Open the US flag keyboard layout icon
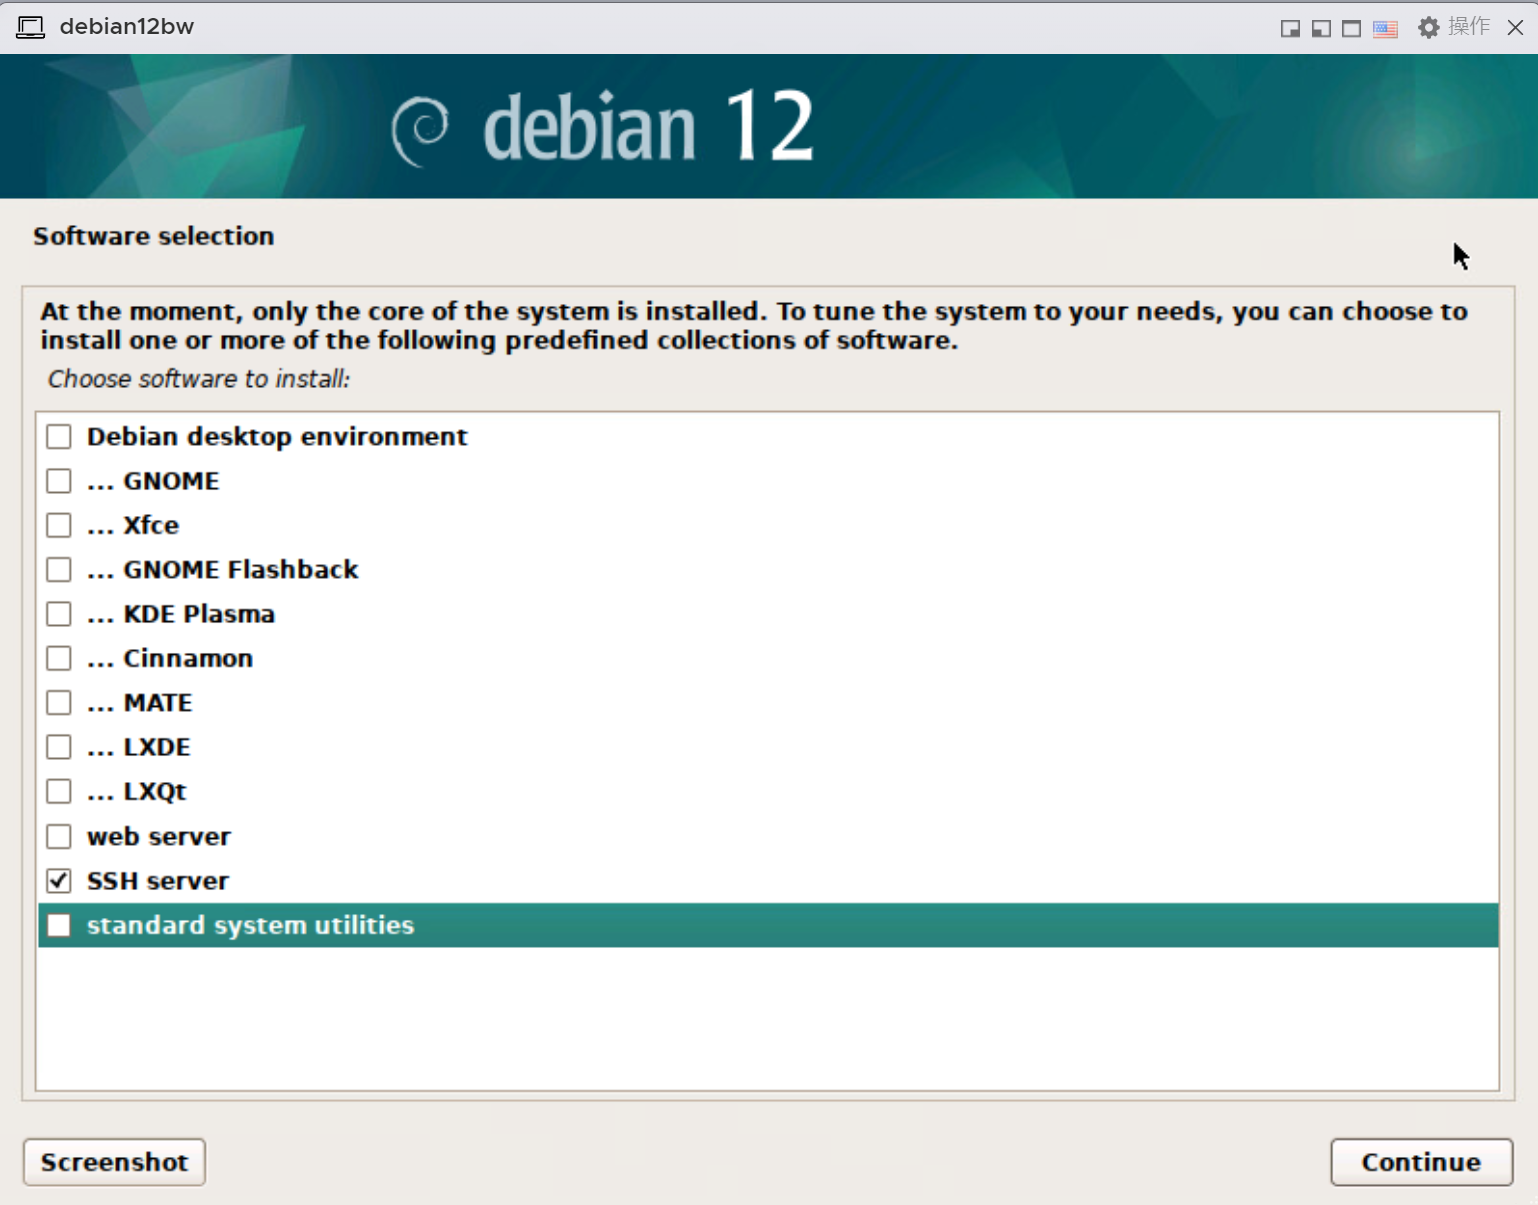Viewport: 1538px width, 1205px height. click(x=1385, y=28)
